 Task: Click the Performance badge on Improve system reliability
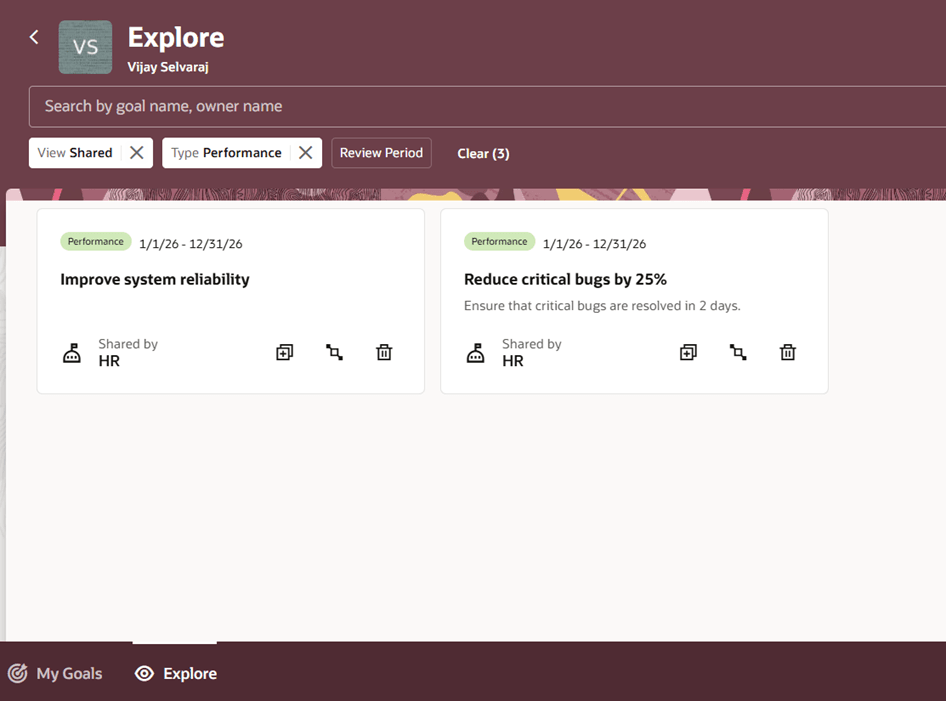coord(96,241)
